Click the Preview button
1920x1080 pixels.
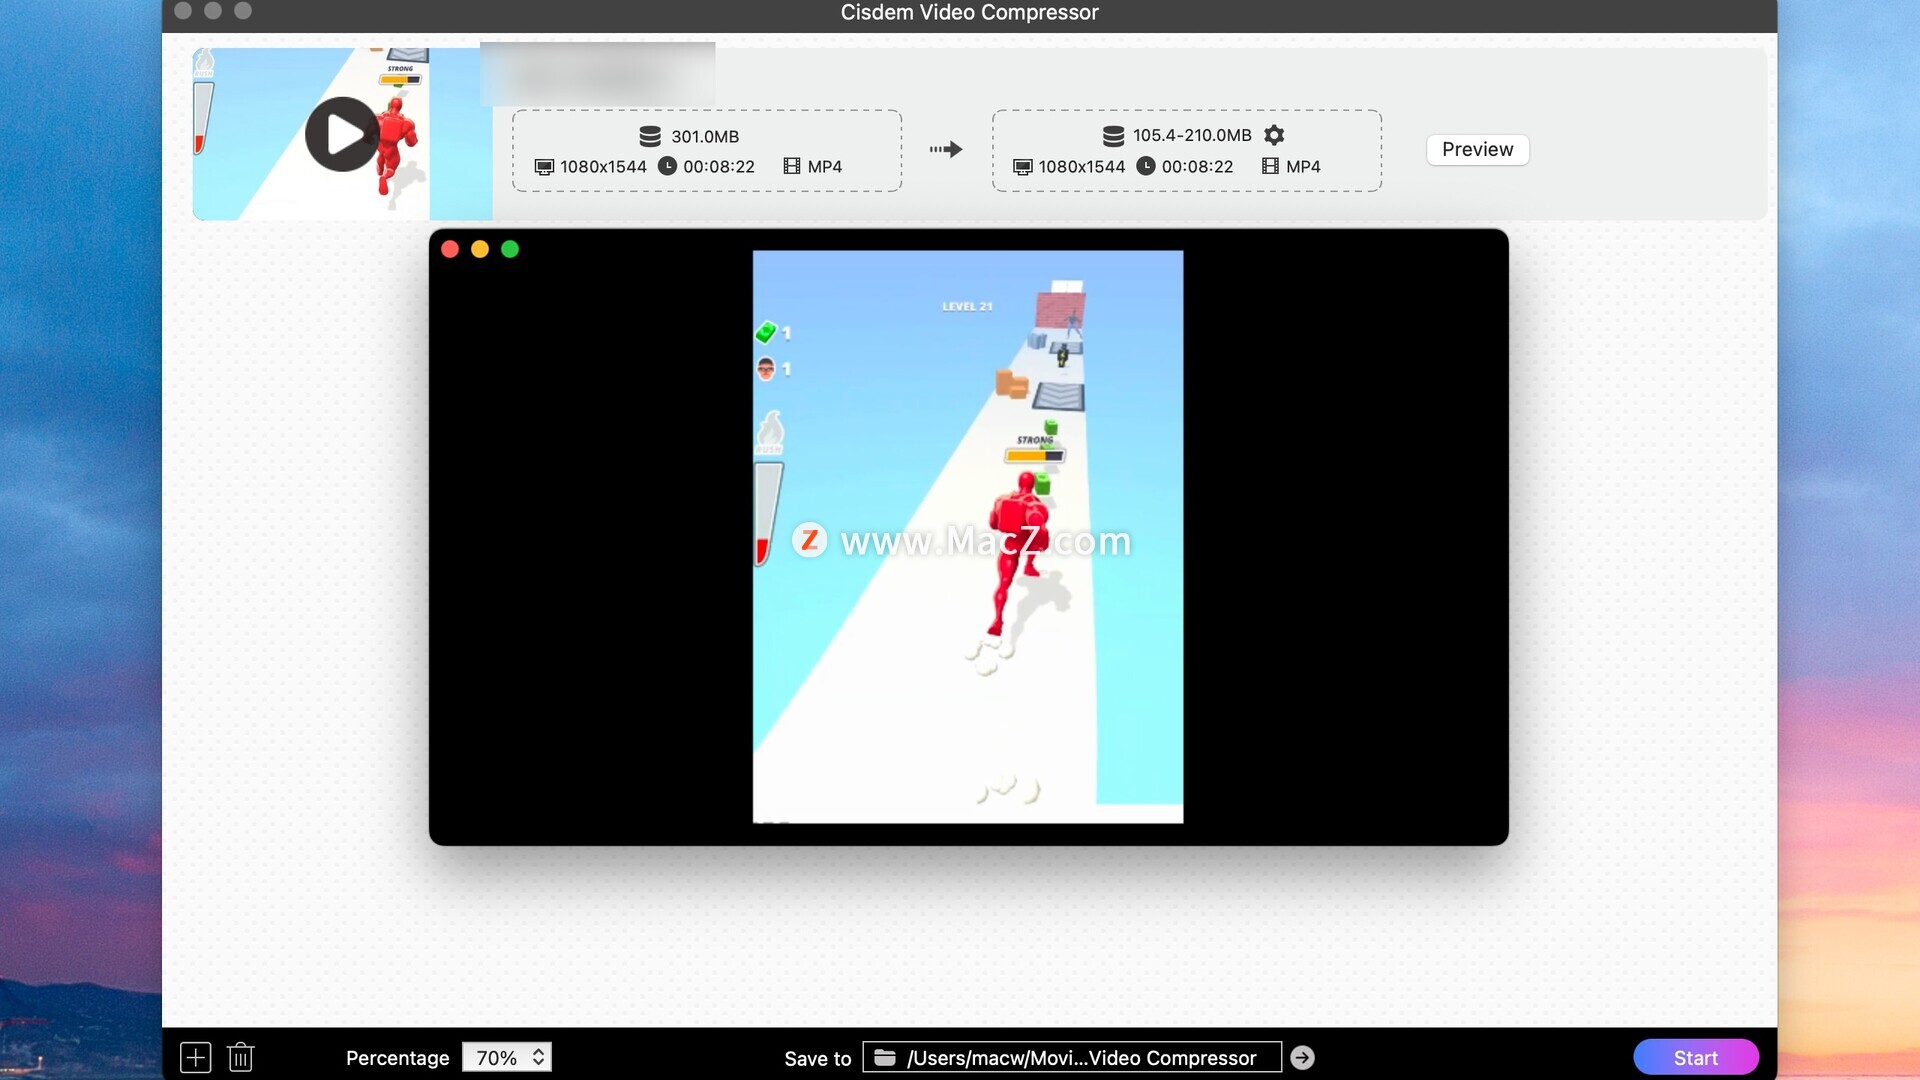click(x=1477, y=149)
